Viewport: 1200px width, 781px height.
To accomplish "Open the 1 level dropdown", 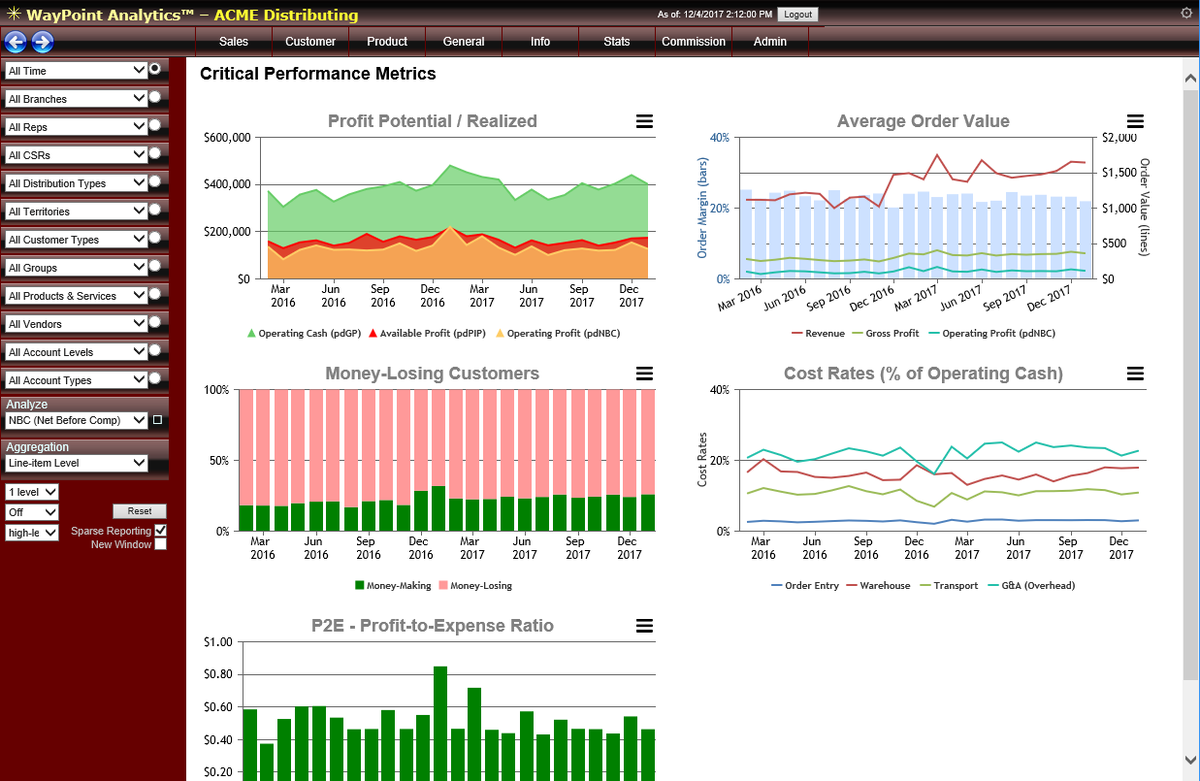I will (x=32, y=492).
